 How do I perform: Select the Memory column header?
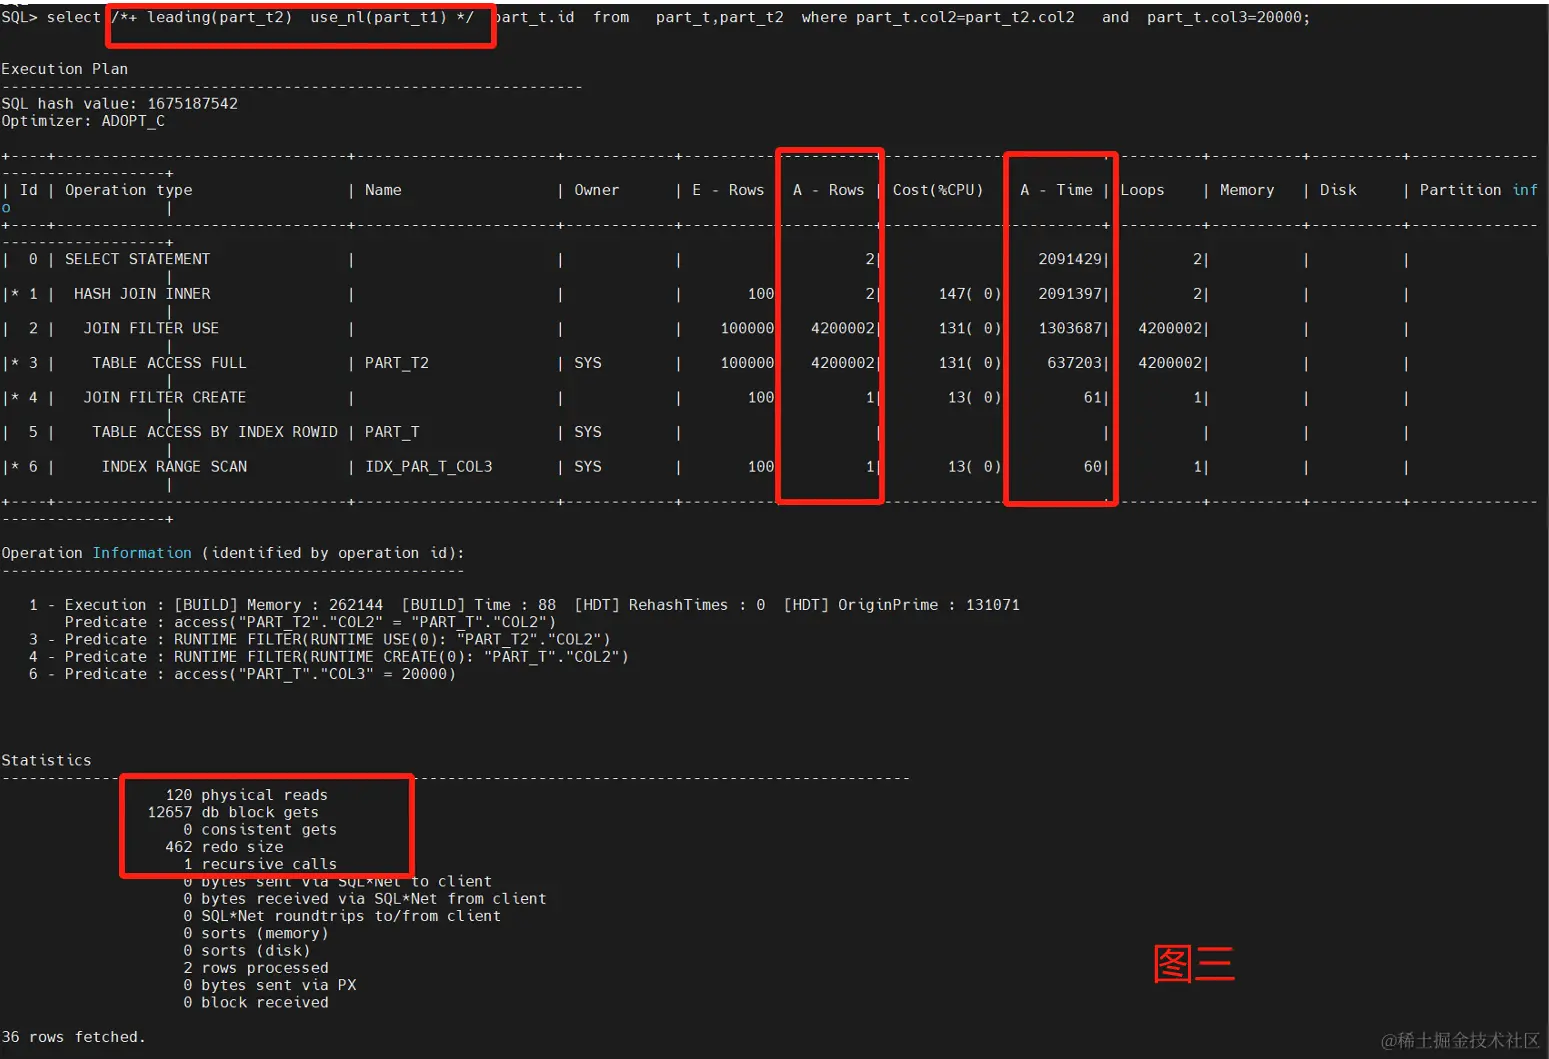click(x=1247, y=190)
